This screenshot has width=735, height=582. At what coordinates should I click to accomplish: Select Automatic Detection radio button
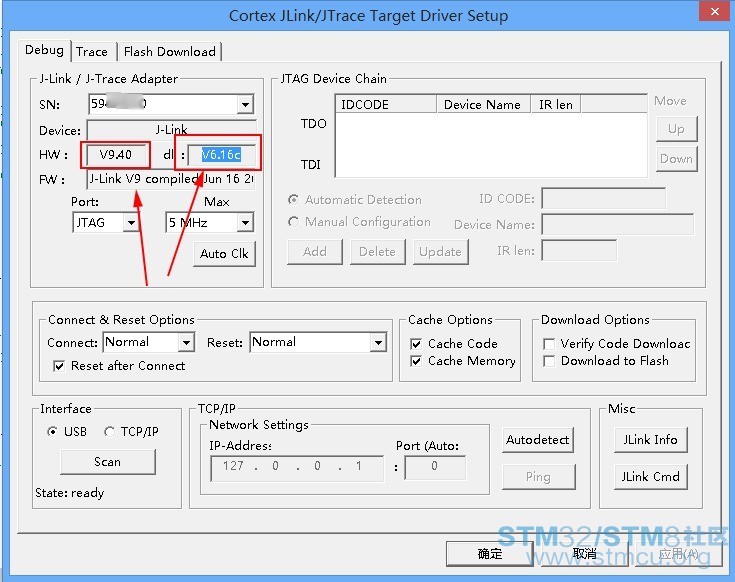(293, 200)
